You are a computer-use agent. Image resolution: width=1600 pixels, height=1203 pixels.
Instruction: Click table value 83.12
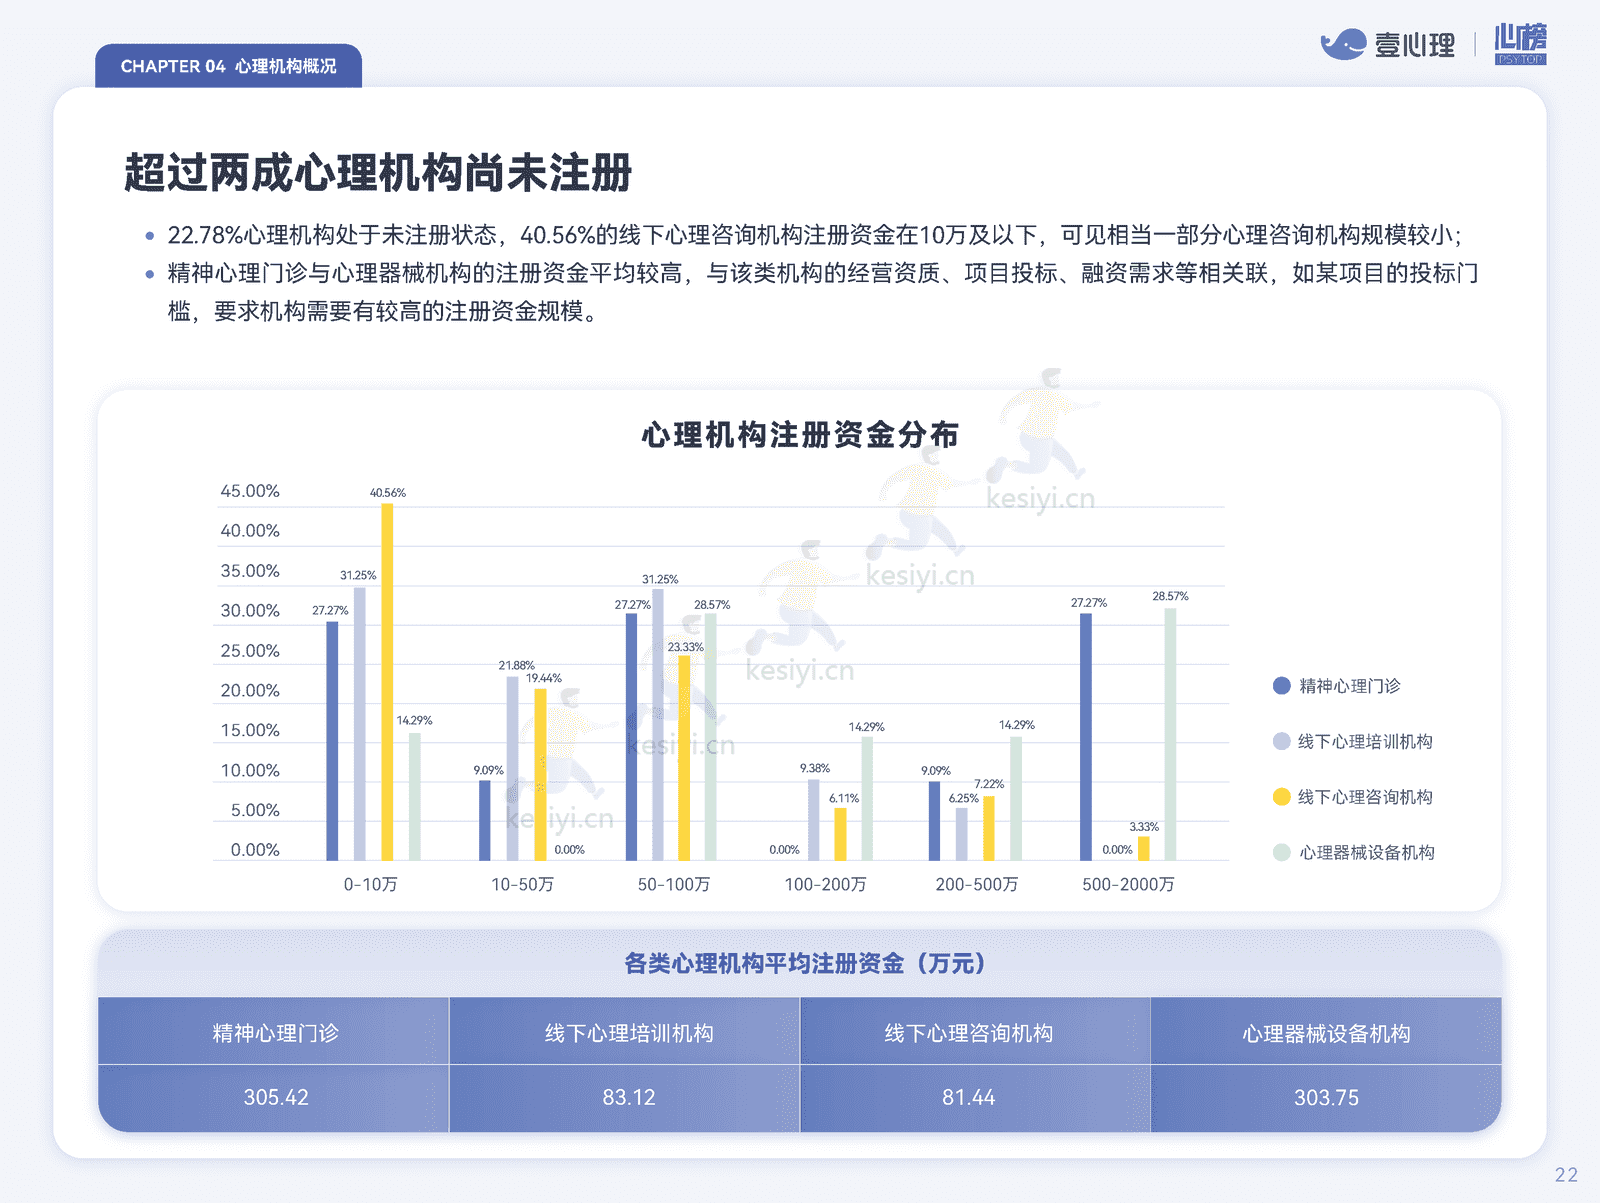pos(629,1097)
